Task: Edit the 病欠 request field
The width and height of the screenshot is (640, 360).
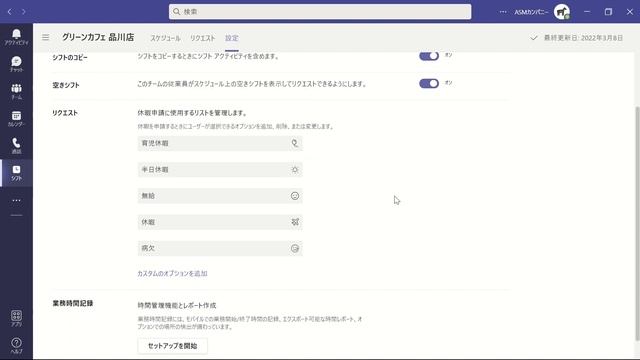Action: 220,248
